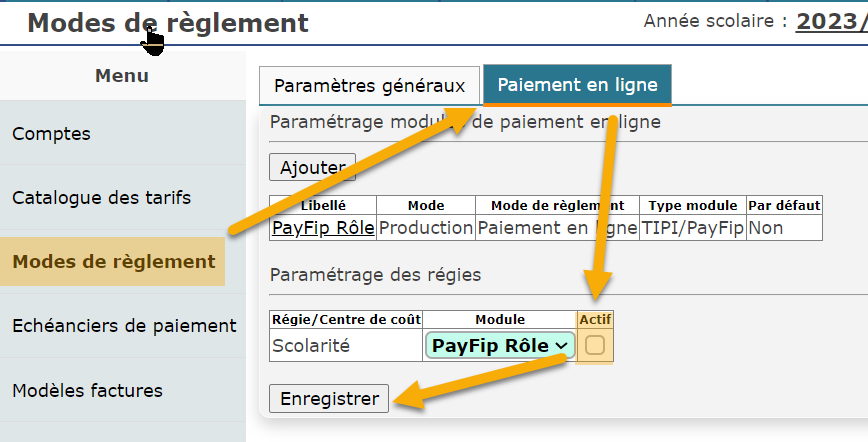Click the Actif column header

595,320
